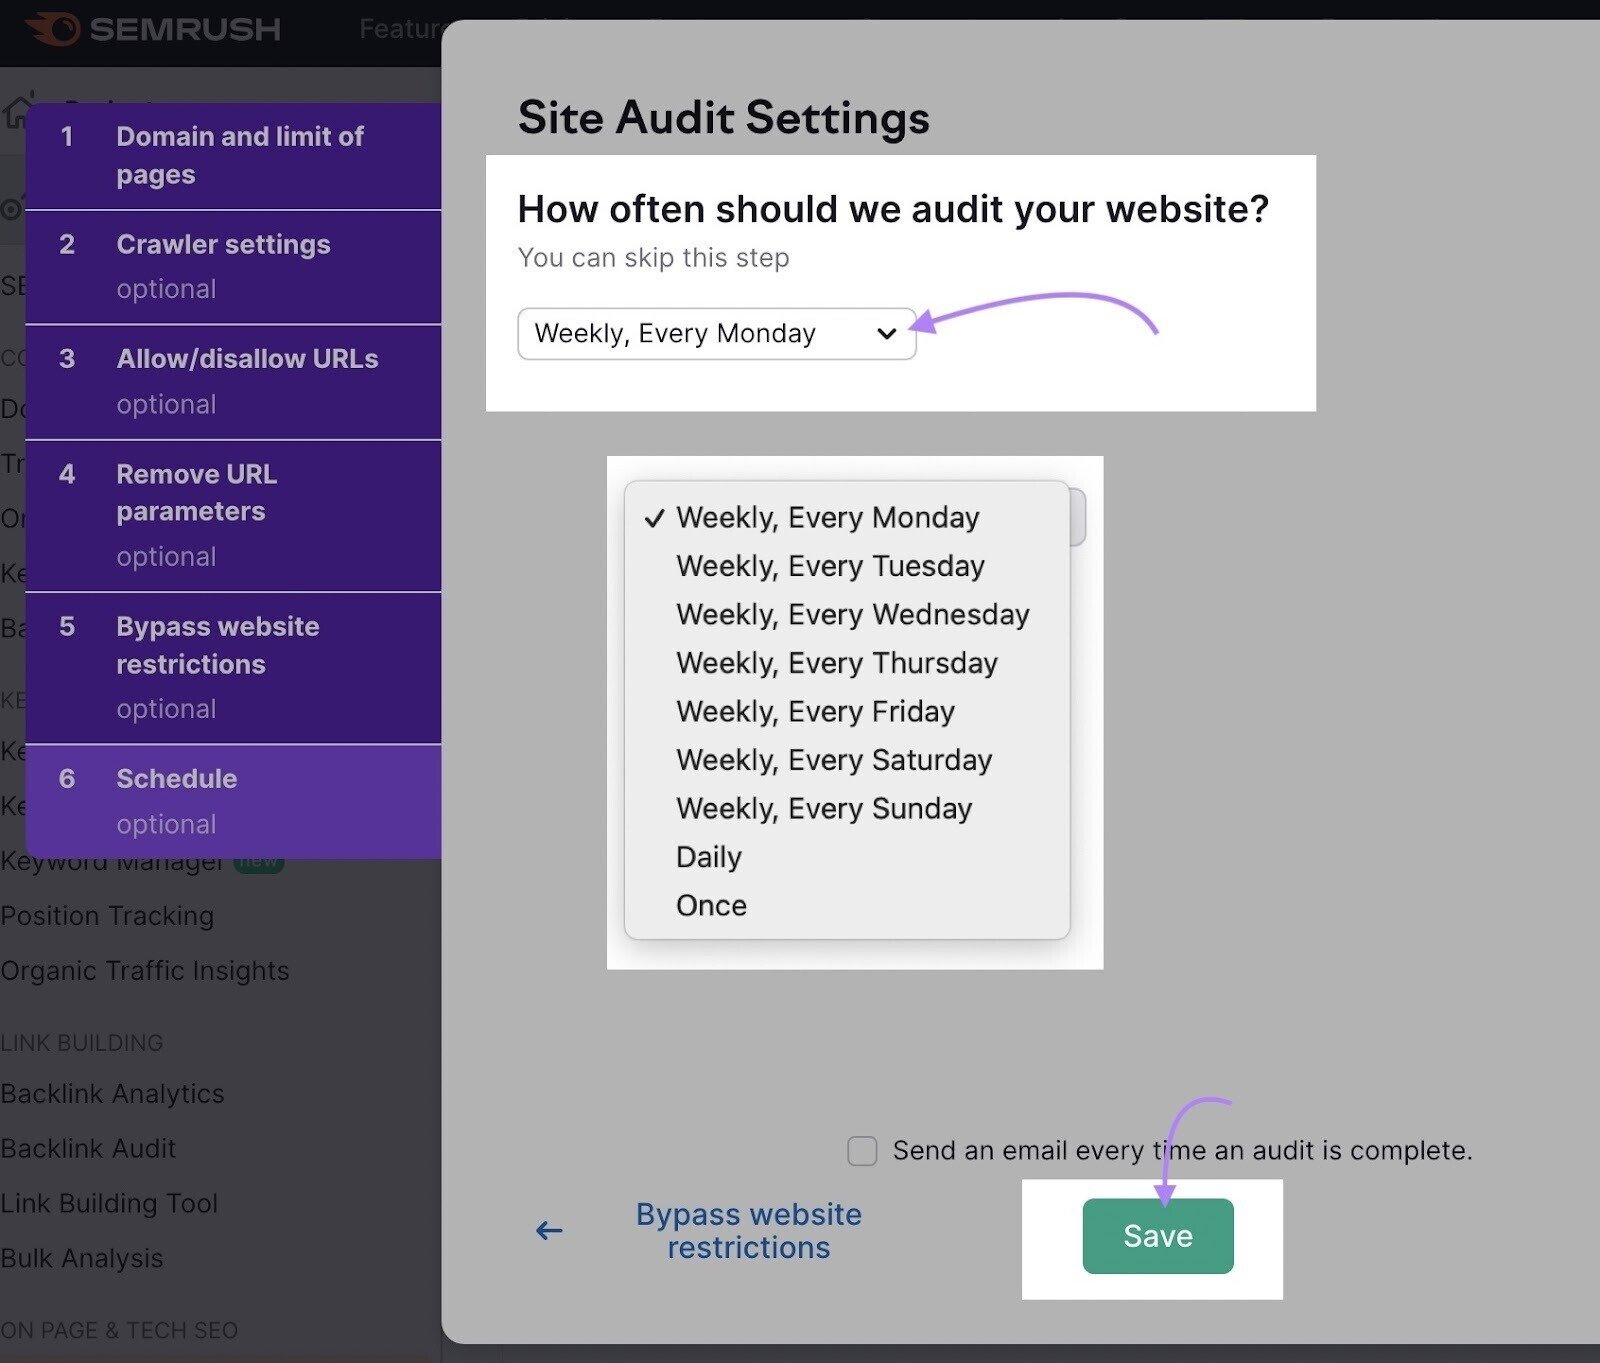Pick Weekly, Every Wednesday from the options

851,614
